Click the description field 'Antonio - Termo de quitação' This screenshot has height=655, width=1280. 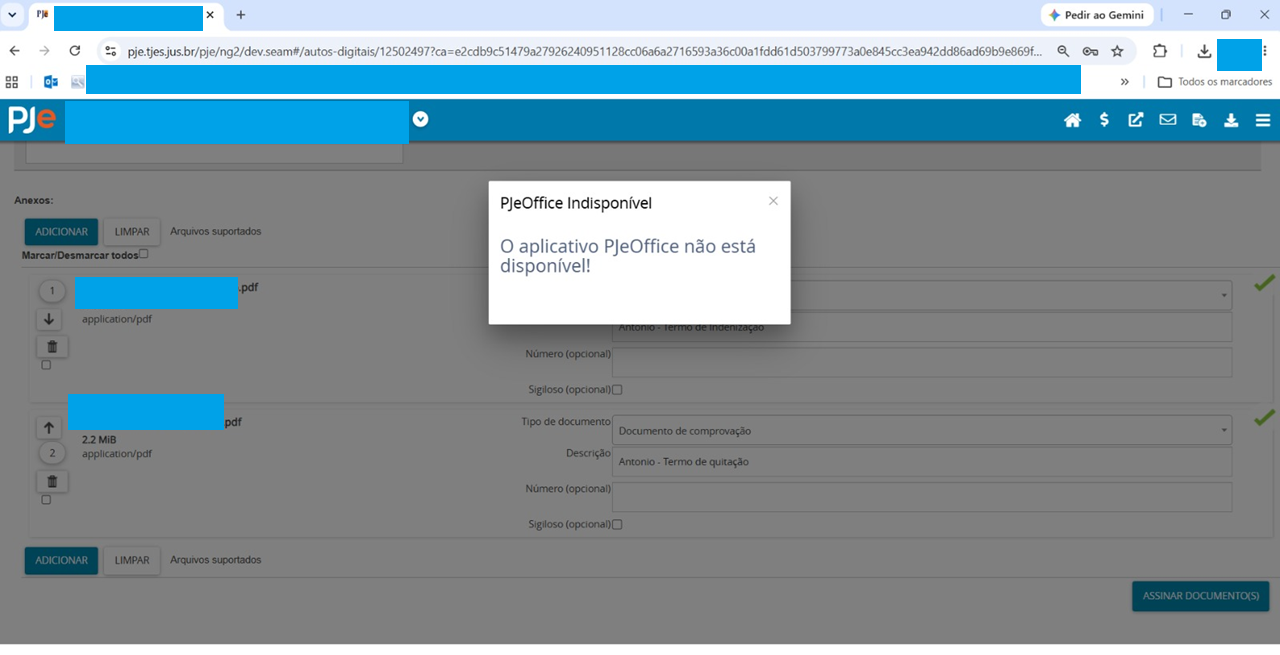coord(922,462)
